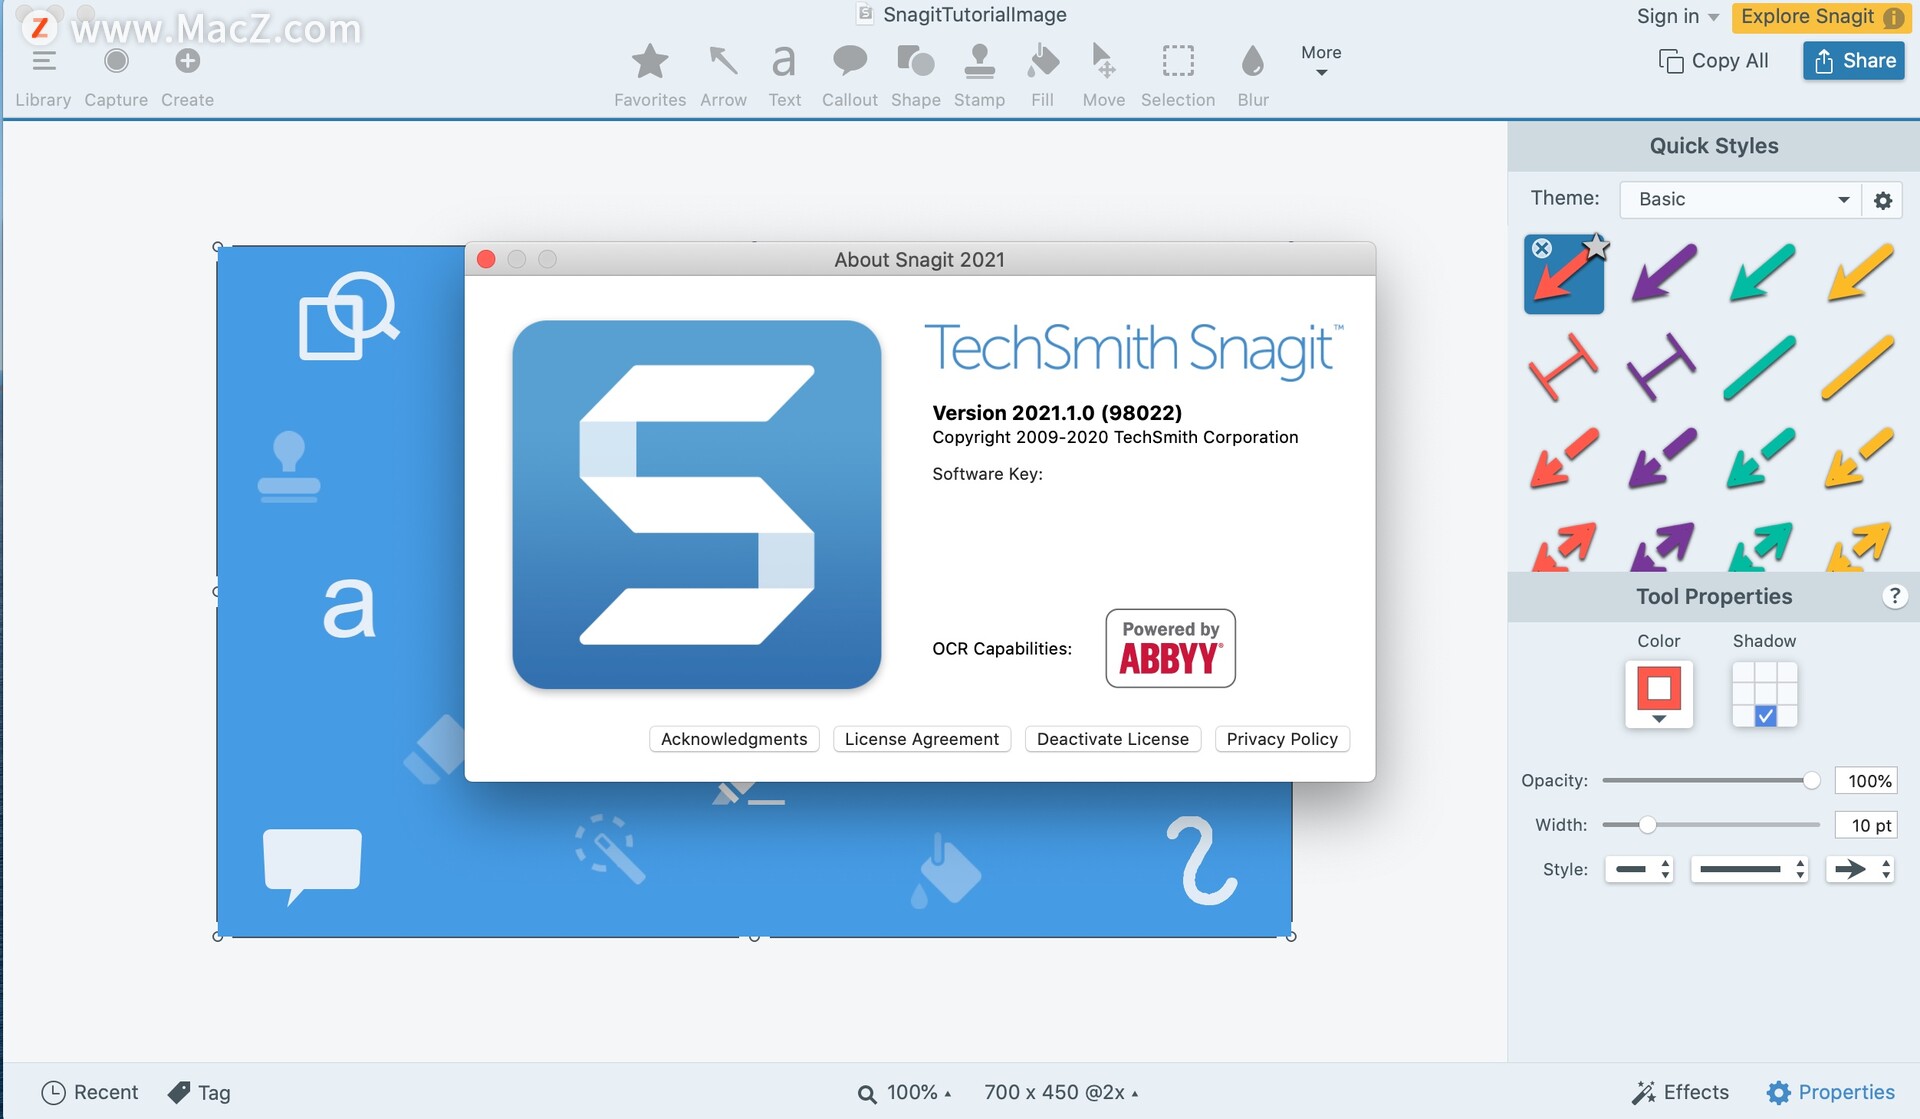The image size is (1920, 1119).
Task: Select the Move tool
Action: pos(1103,76)
